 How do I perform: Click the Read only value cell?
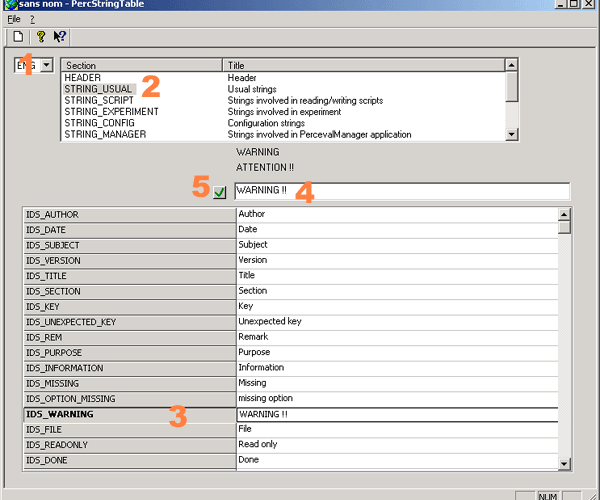[396, 443]
